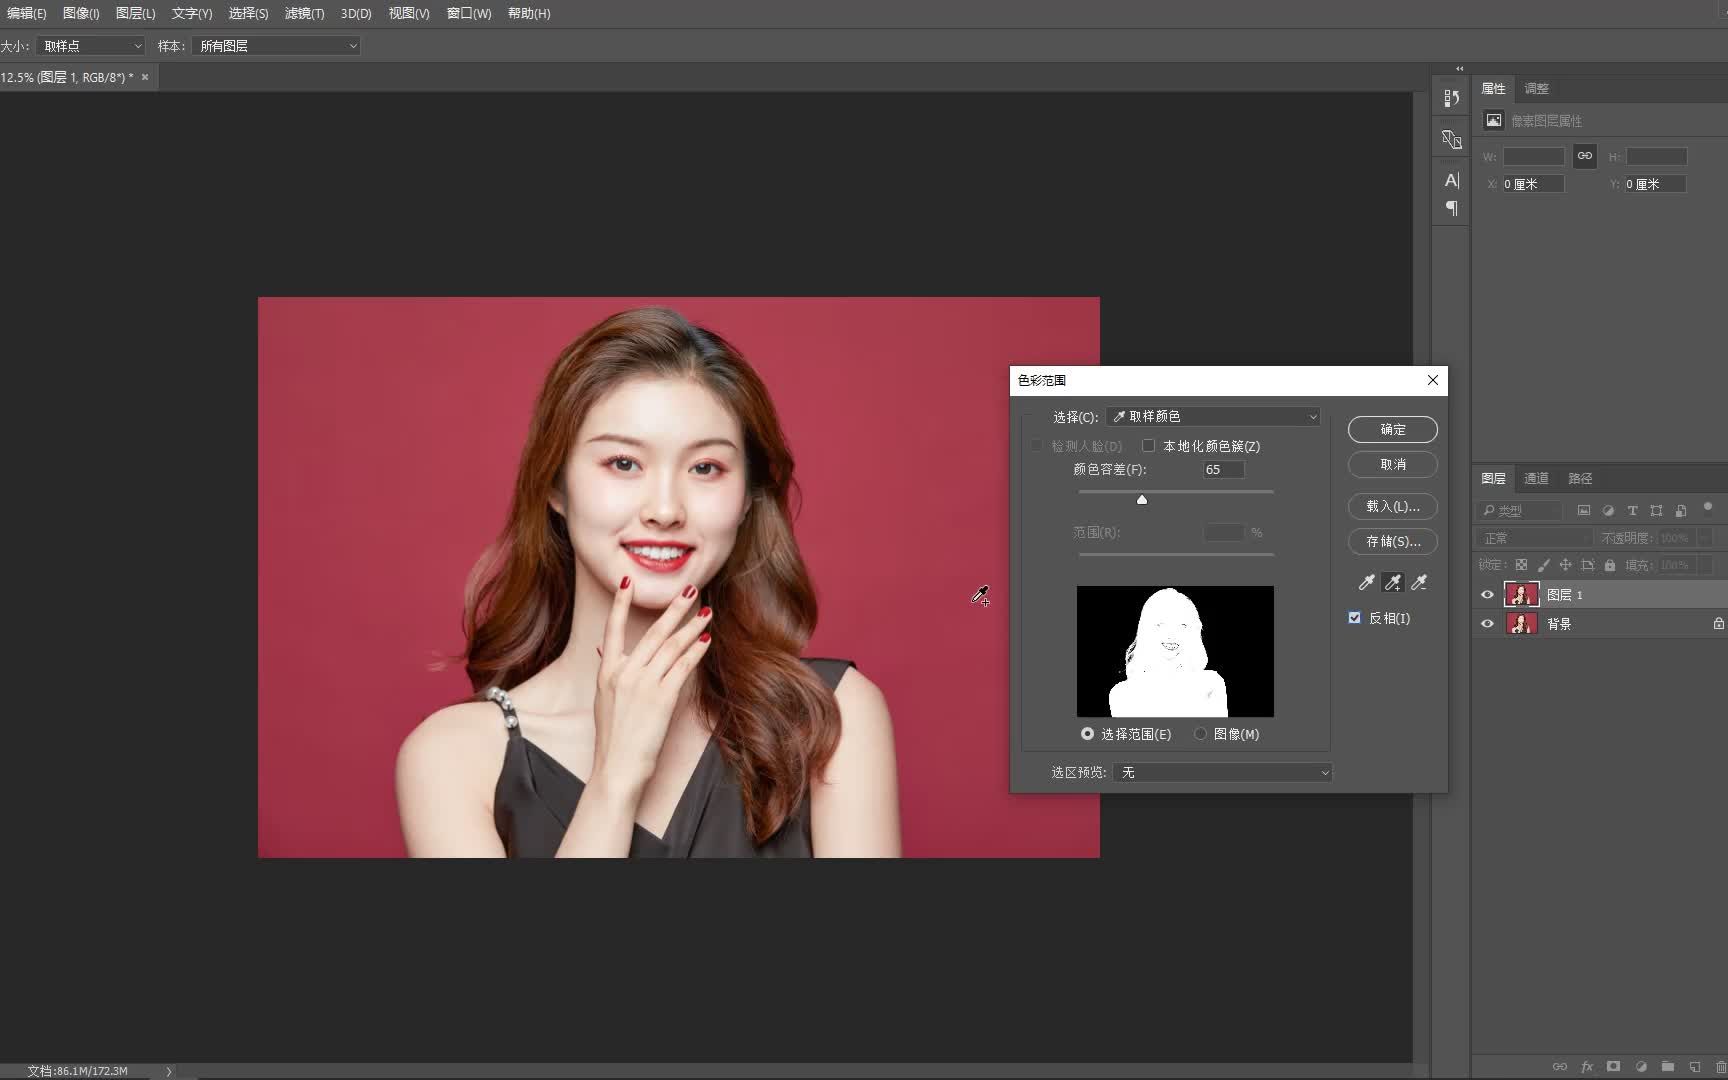Hide 图层 1 using its eye icon

coord(1487,595)
